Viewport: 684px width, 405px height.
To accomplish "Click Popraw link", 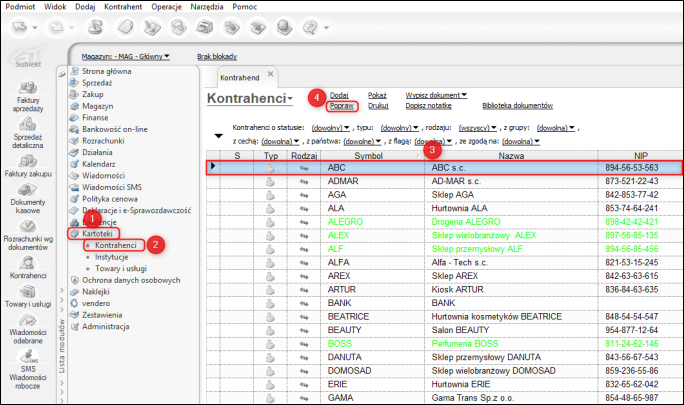I will [x=342, y=106].
